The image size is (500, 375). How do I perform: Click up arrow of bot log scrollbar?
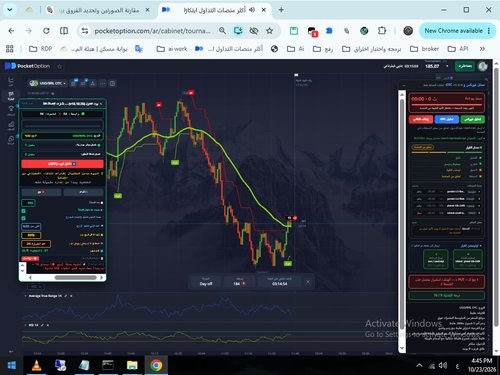pos(23,265)
